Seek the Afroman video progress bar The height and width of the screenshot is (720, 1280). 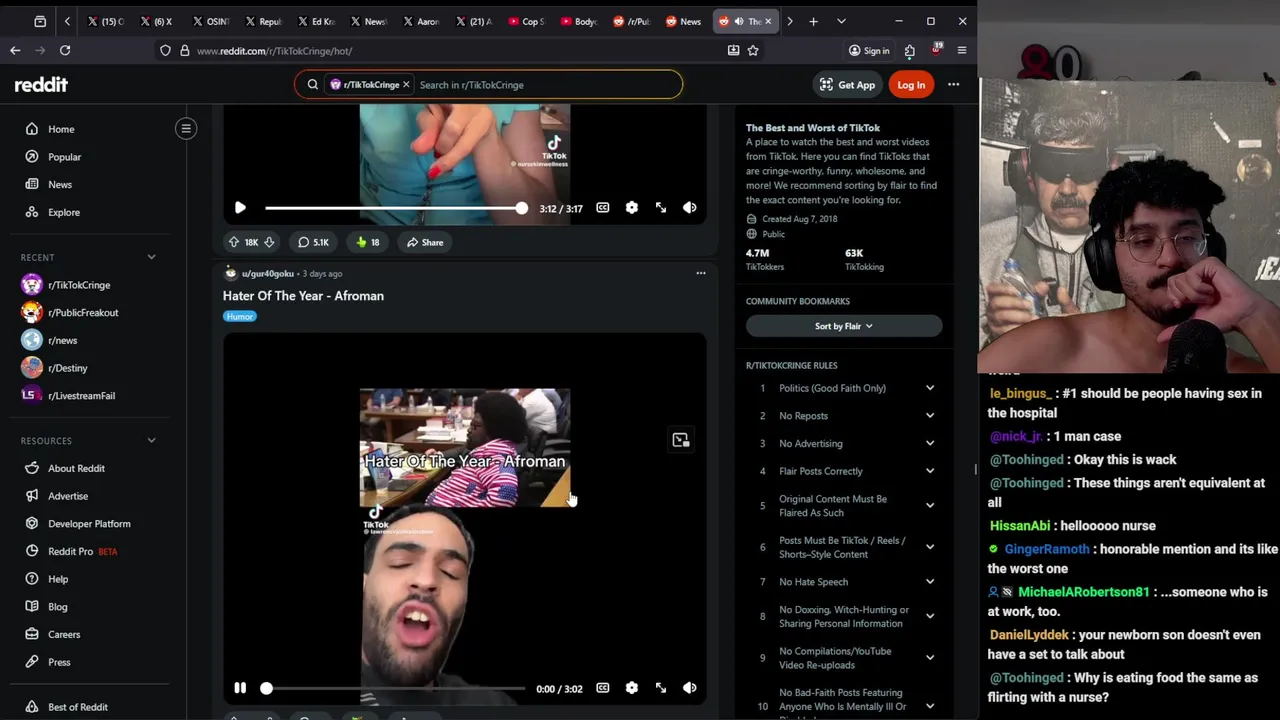click(x=394, y=688)
